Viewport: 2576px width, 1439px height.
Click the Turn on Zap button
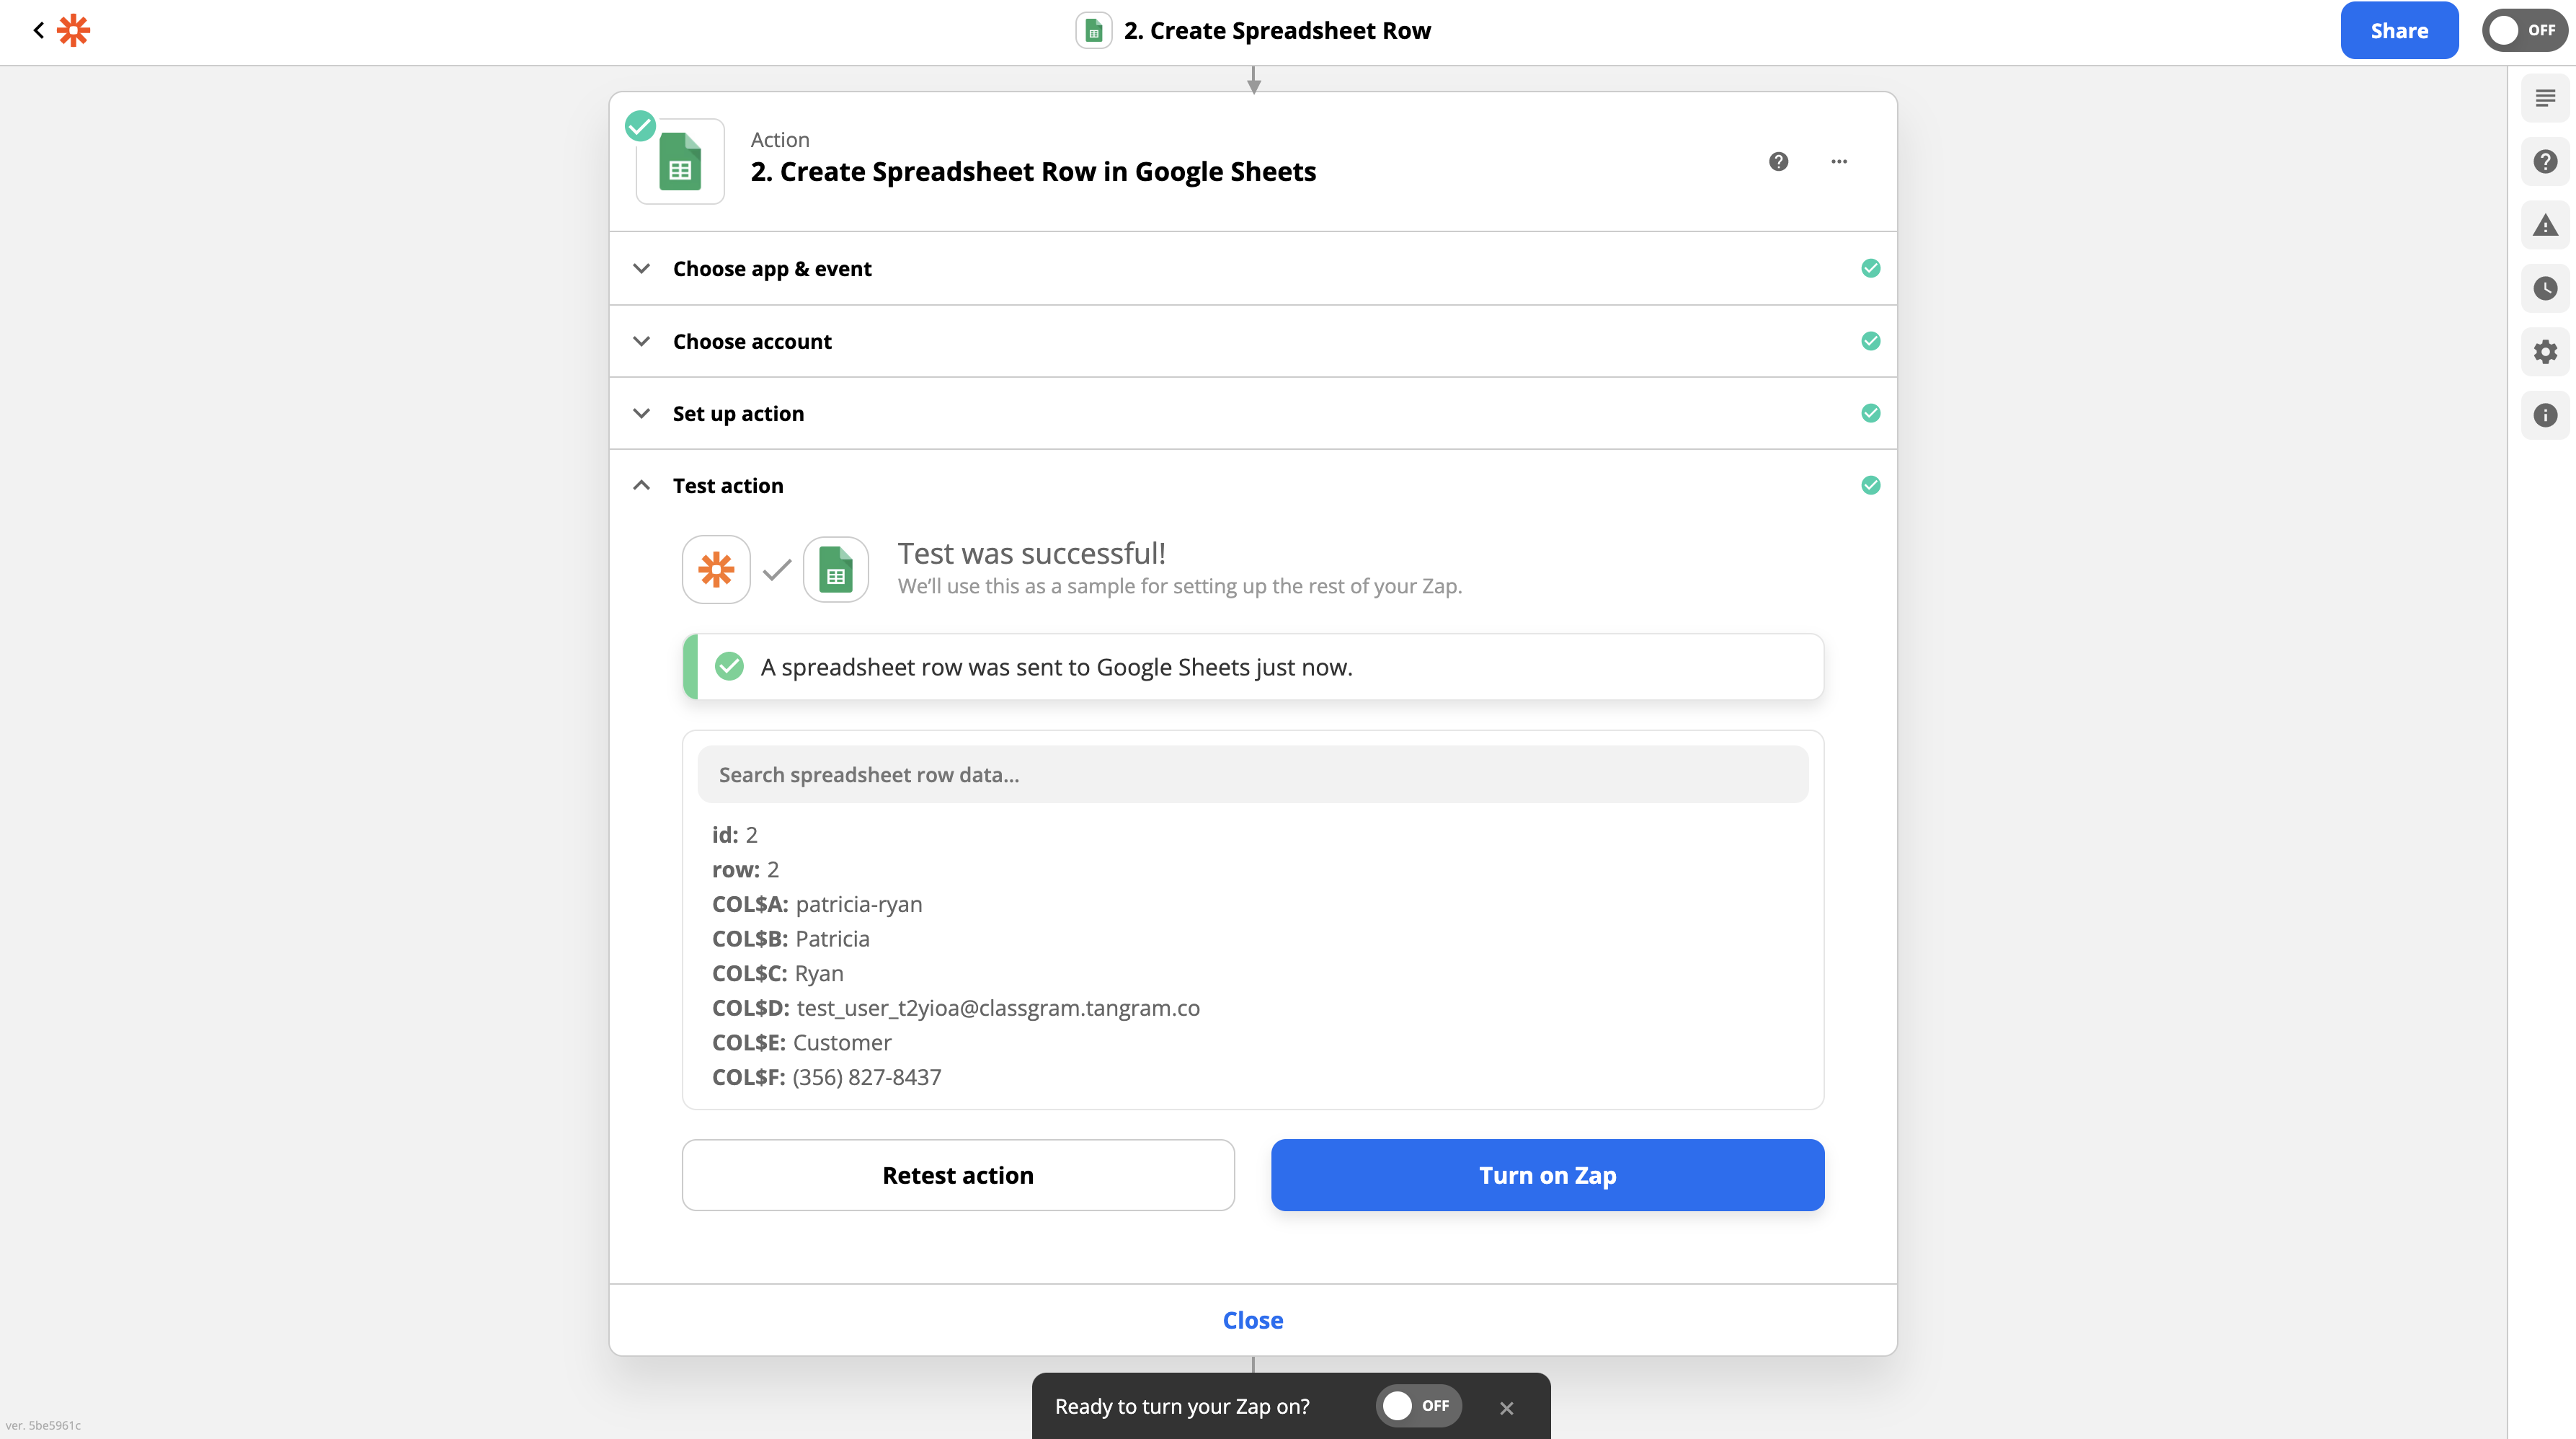(x=1547, y=1175)
